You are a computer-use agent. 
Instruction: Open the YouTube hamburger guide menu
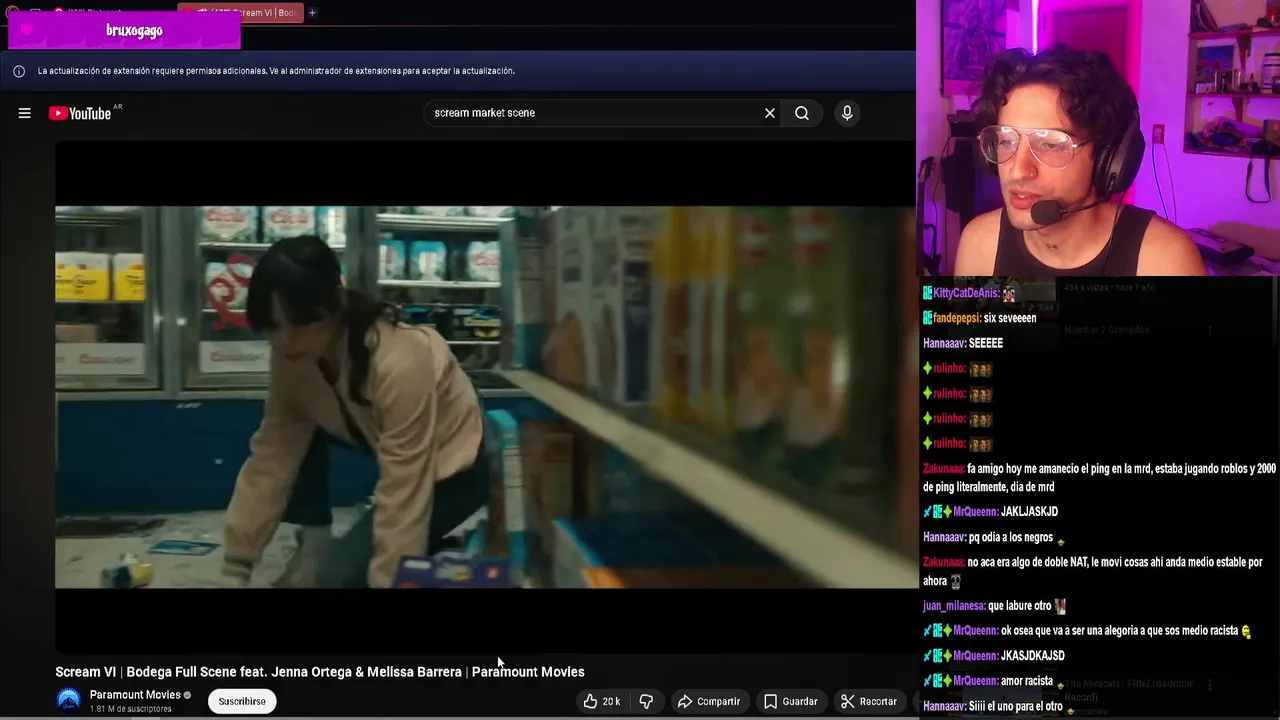coord(24,113)
